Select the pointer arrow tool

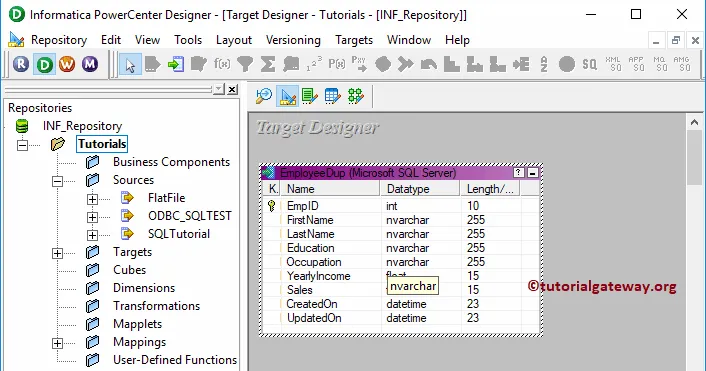point(131,64)
